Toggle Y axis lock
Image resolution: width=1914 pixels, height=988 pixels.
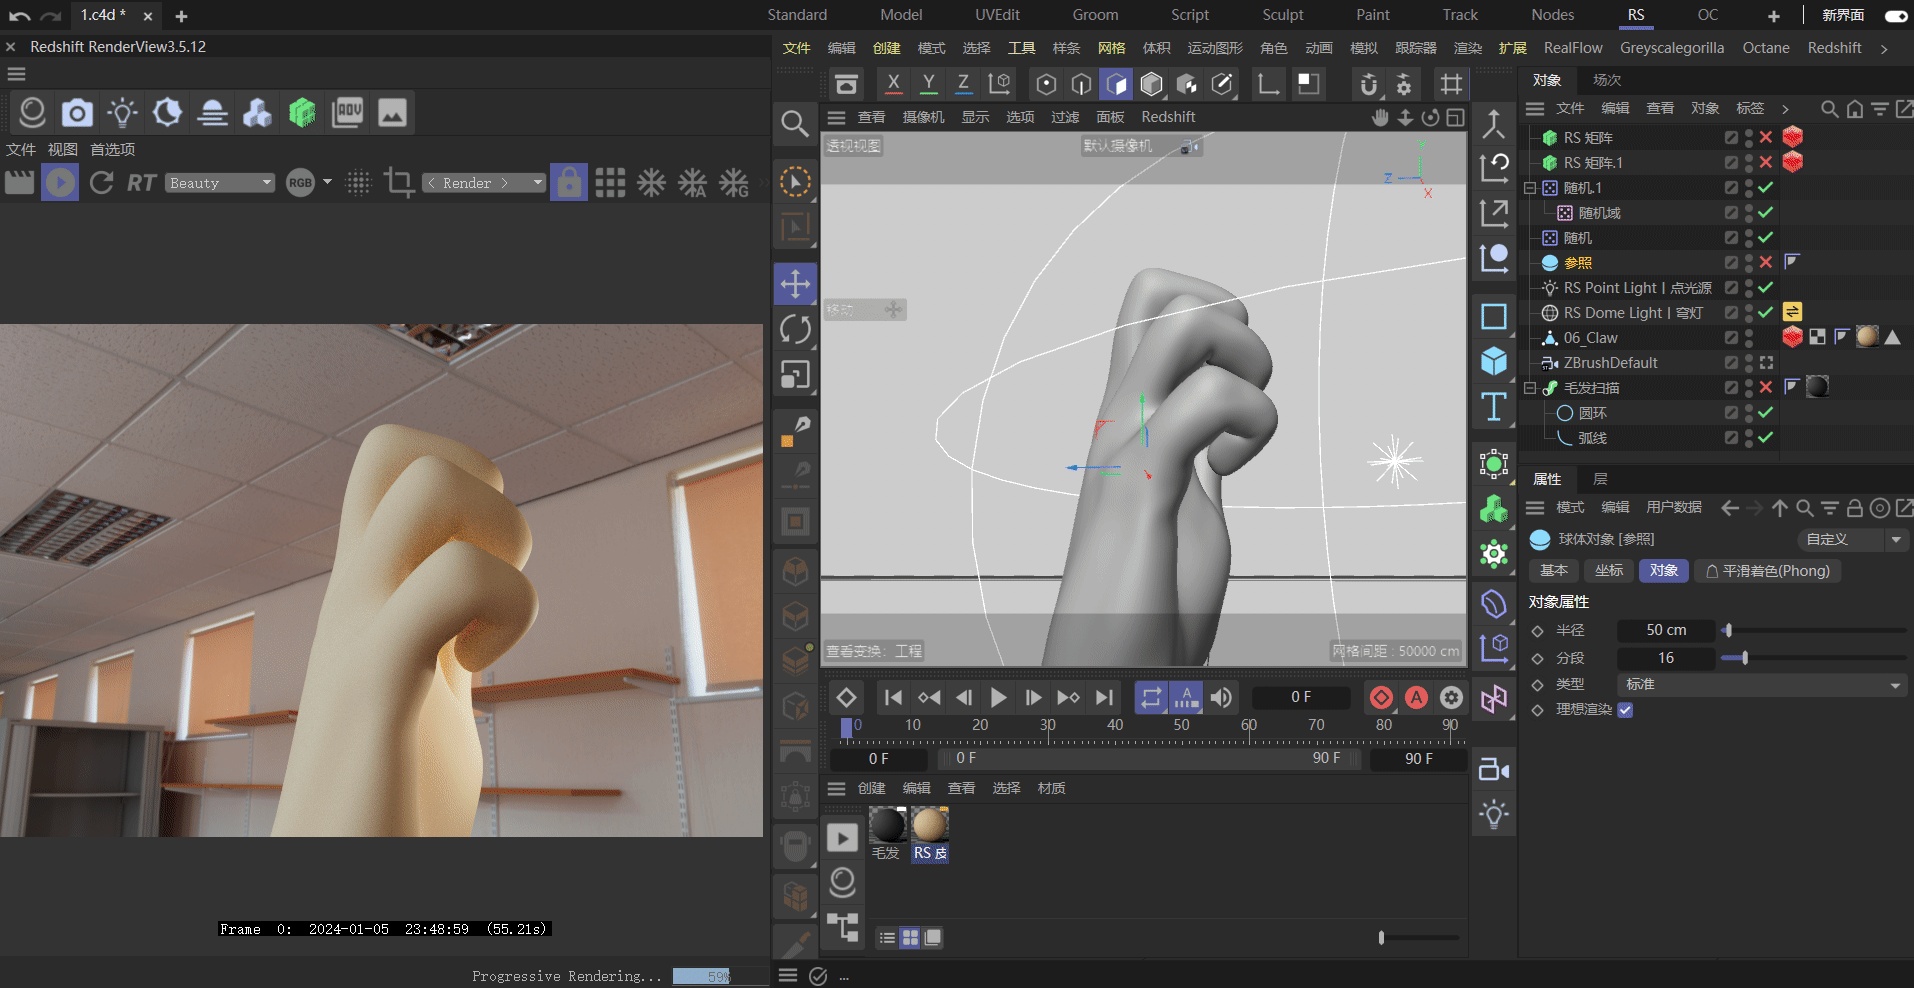928,84
